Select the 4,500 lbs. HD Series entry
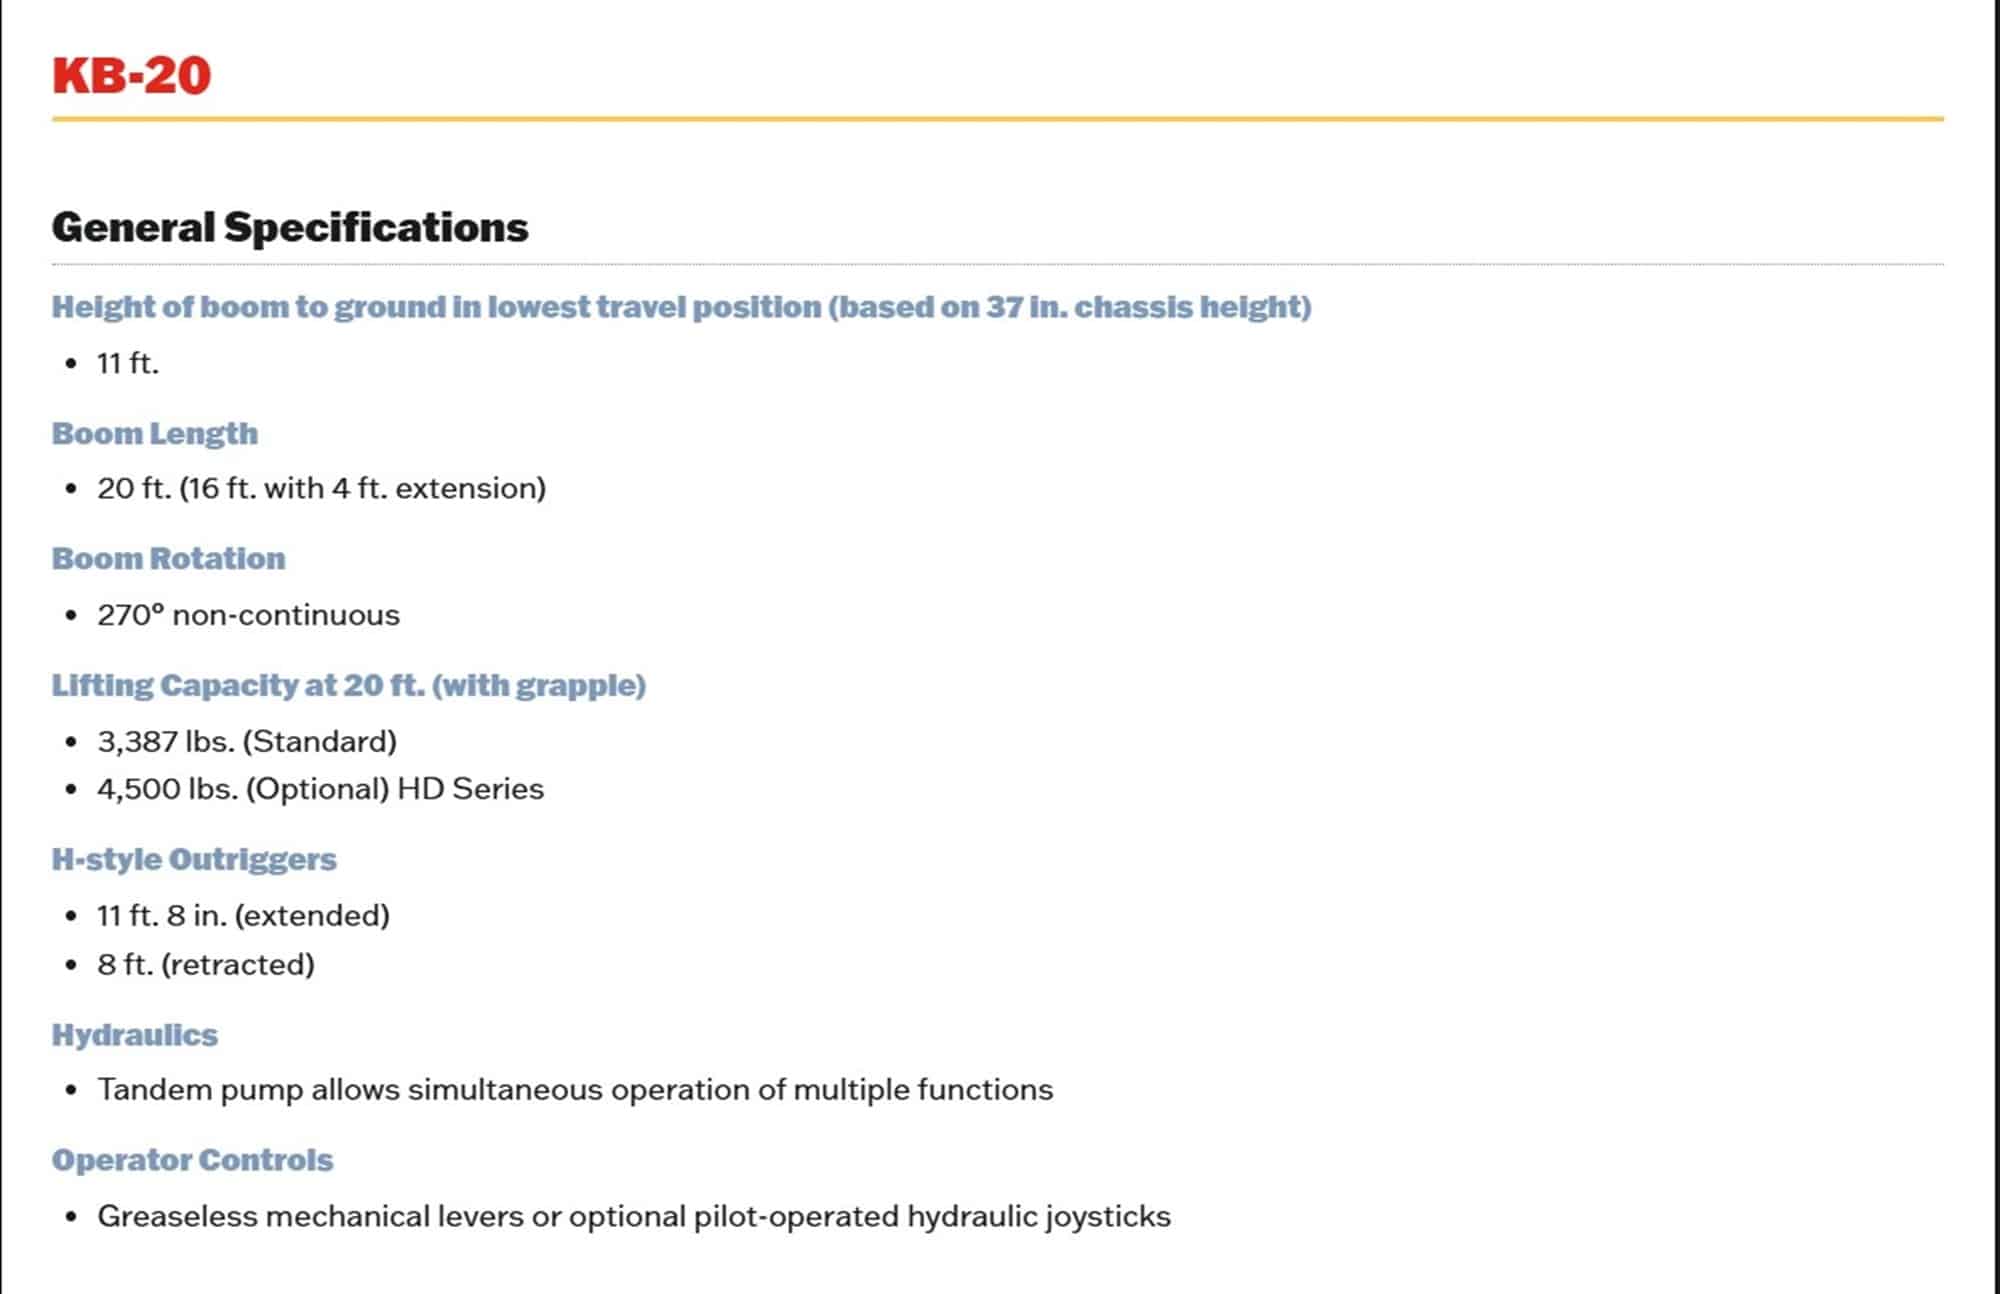Viewport: 2000px width, 1294px height. point(320,789)
